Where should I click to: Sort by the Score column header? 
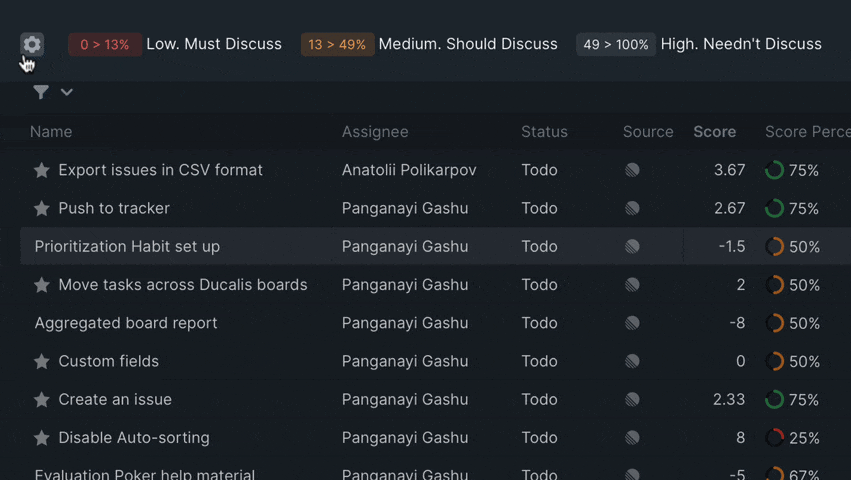(714, 132)
